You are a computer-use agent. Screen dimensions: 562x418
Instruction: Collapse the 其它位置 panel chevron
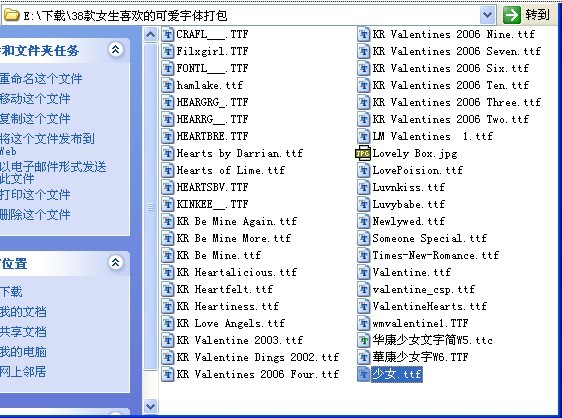116,263
